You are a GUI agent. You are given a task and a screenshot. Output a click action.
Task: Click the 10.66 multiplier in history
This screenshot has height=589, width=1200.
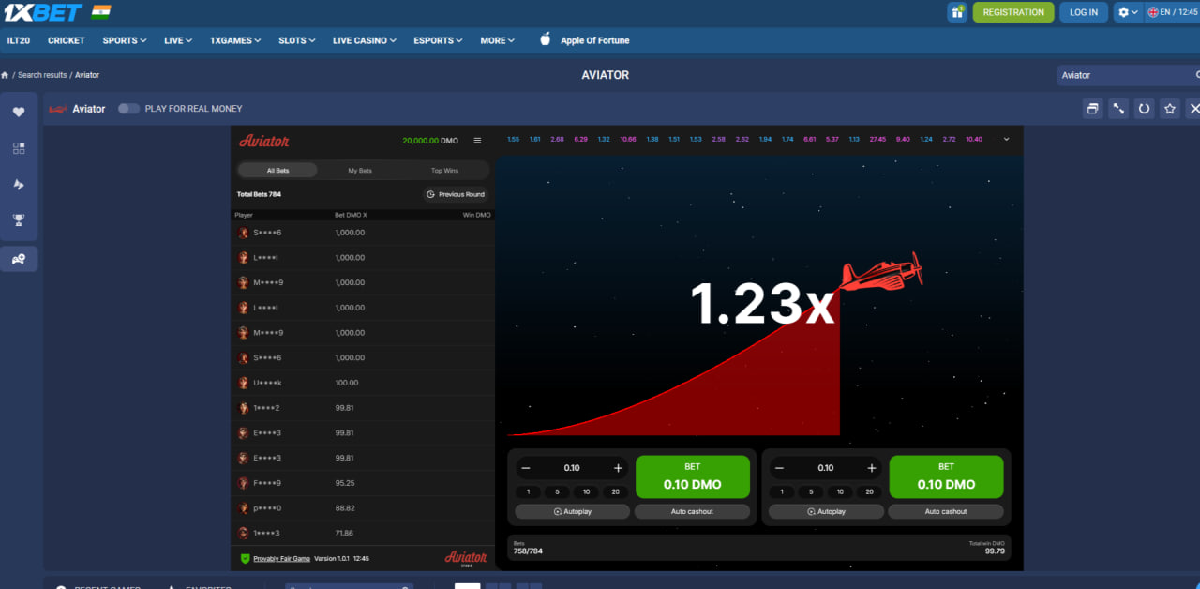pos(629,140)
